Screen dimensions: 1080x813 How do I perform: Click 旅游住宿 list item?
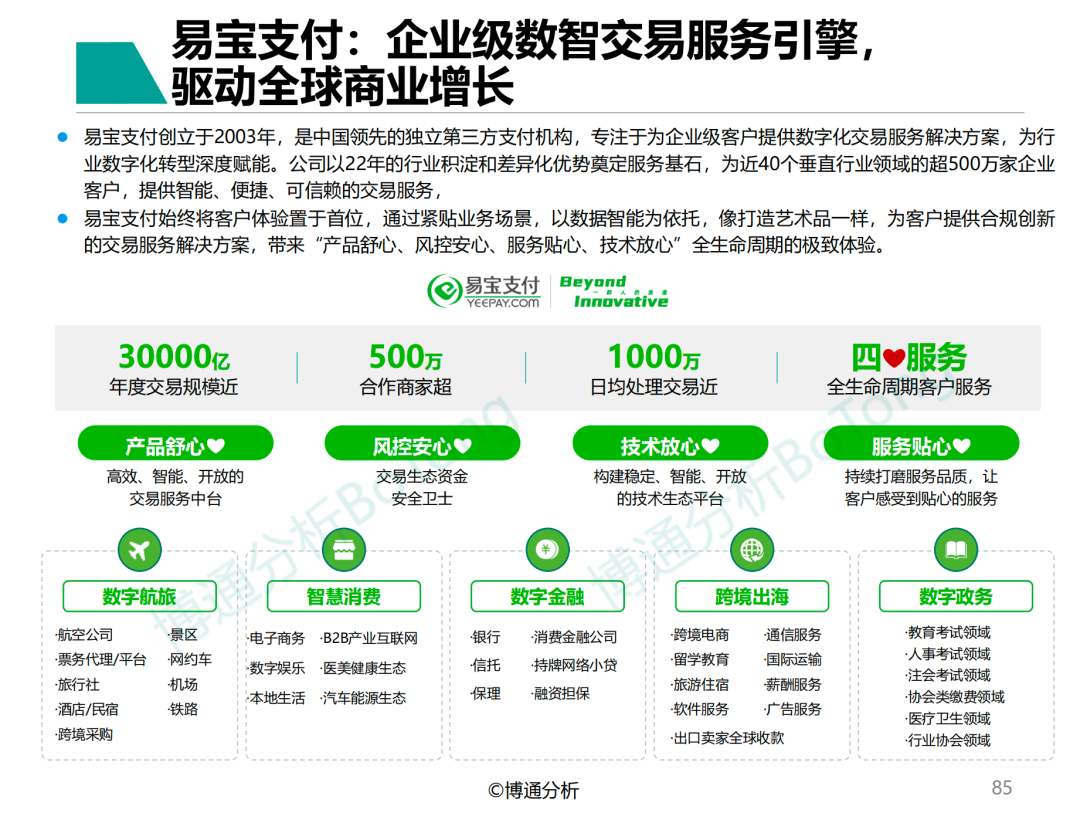[x=700, y=685]
